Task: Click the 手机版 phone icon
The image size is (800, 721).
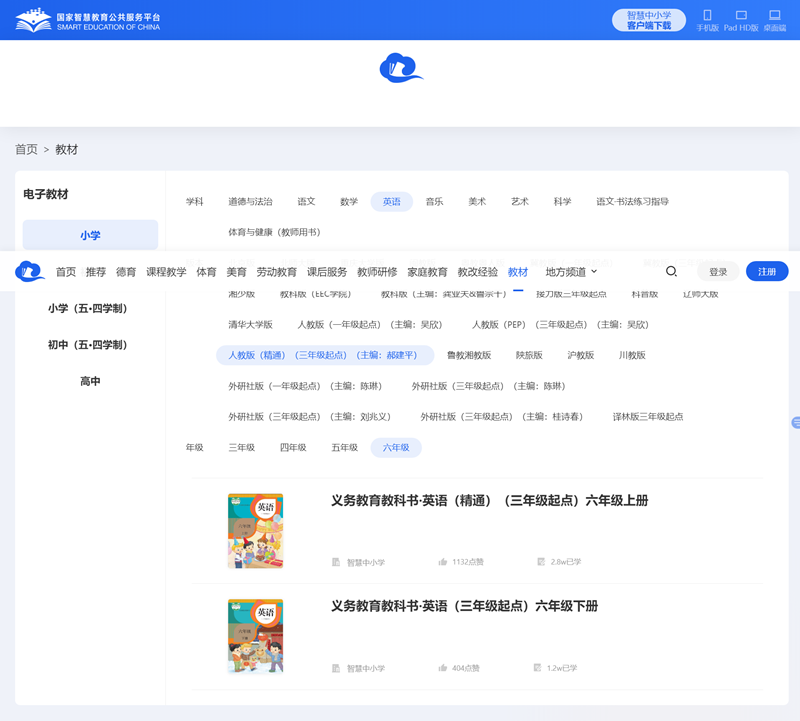Action: click(707, 16)
